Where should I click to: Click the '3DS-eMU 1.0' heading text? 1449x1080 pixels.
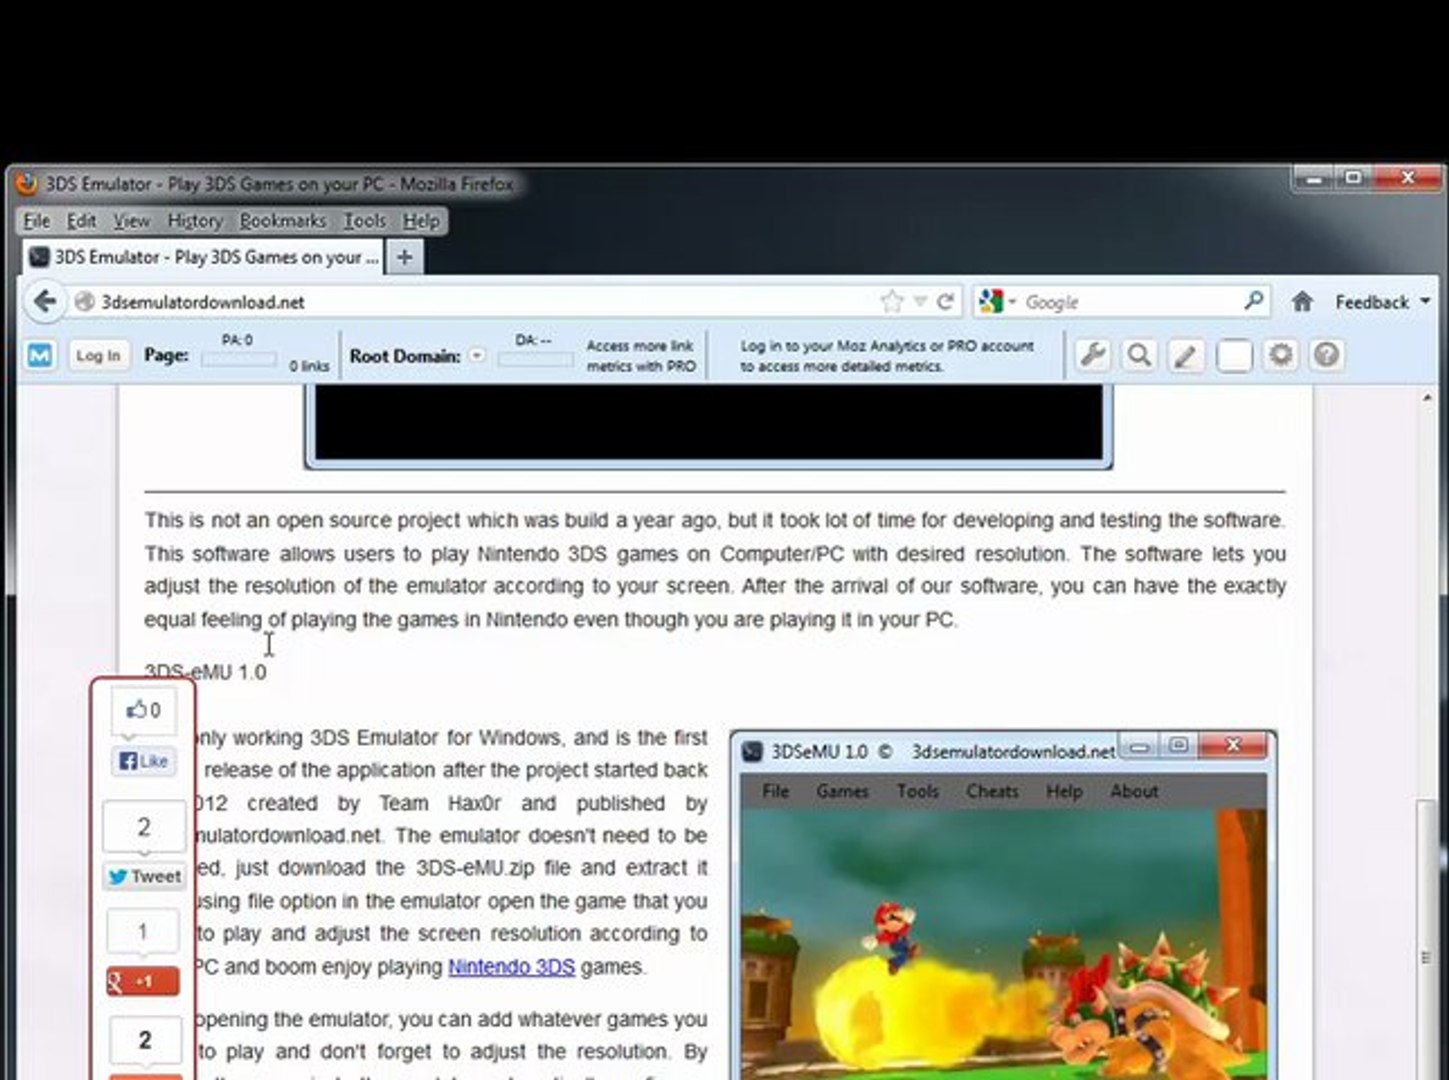[x=205, y=672]
